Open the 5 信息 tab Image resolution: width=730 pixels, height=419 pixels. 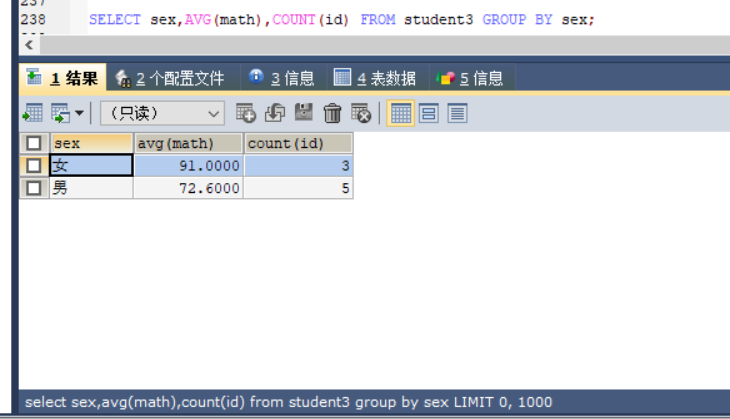click(x=470, y=78)
